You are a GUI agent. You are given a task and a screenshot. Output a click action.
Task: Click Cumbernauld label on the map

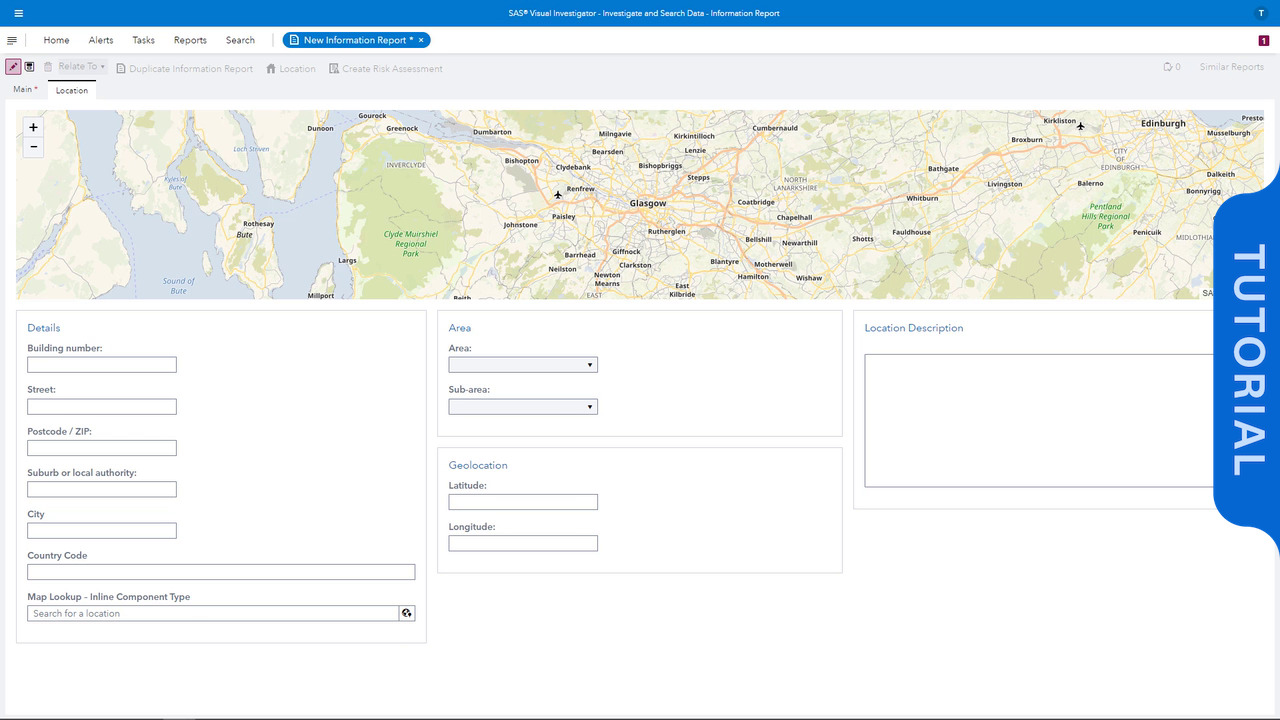click(775, 128)
